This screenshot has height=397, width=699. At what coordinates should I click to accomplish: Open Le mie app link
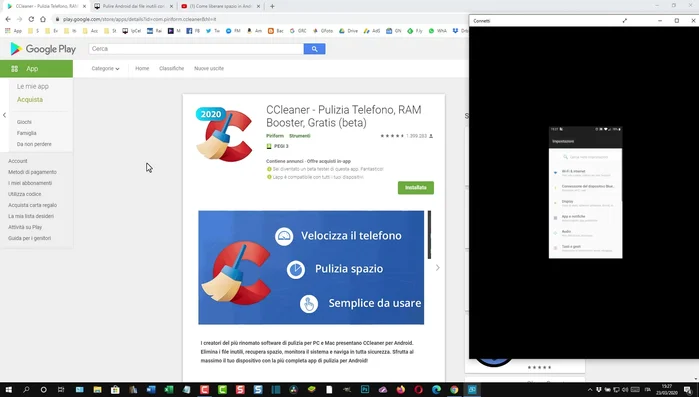[33, 86]
